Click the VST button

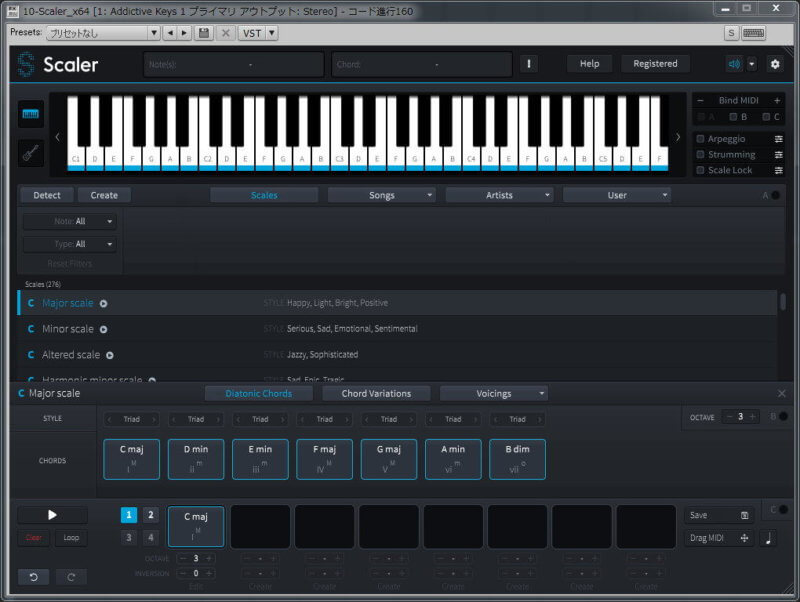click(x=252, y=33)
